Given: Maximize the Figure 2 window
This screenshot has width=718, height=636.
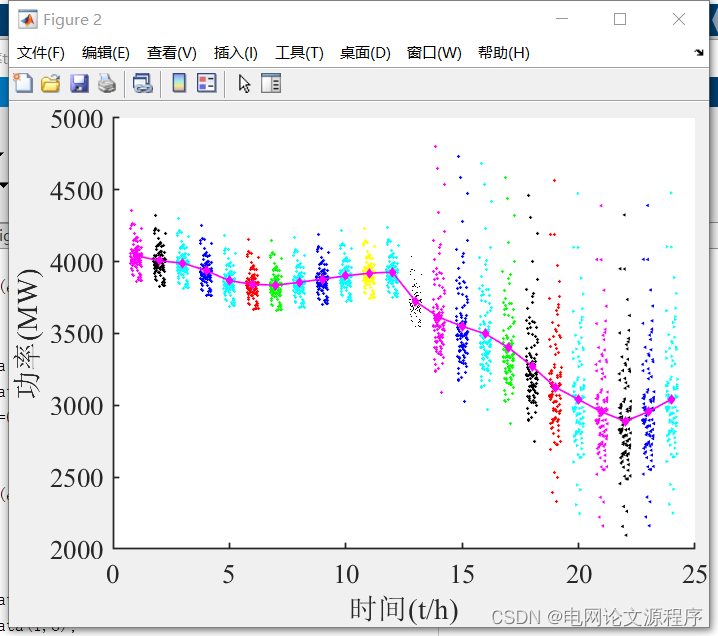Looking at the screenshot, I should pyautogui.click(x=620, y=19).
